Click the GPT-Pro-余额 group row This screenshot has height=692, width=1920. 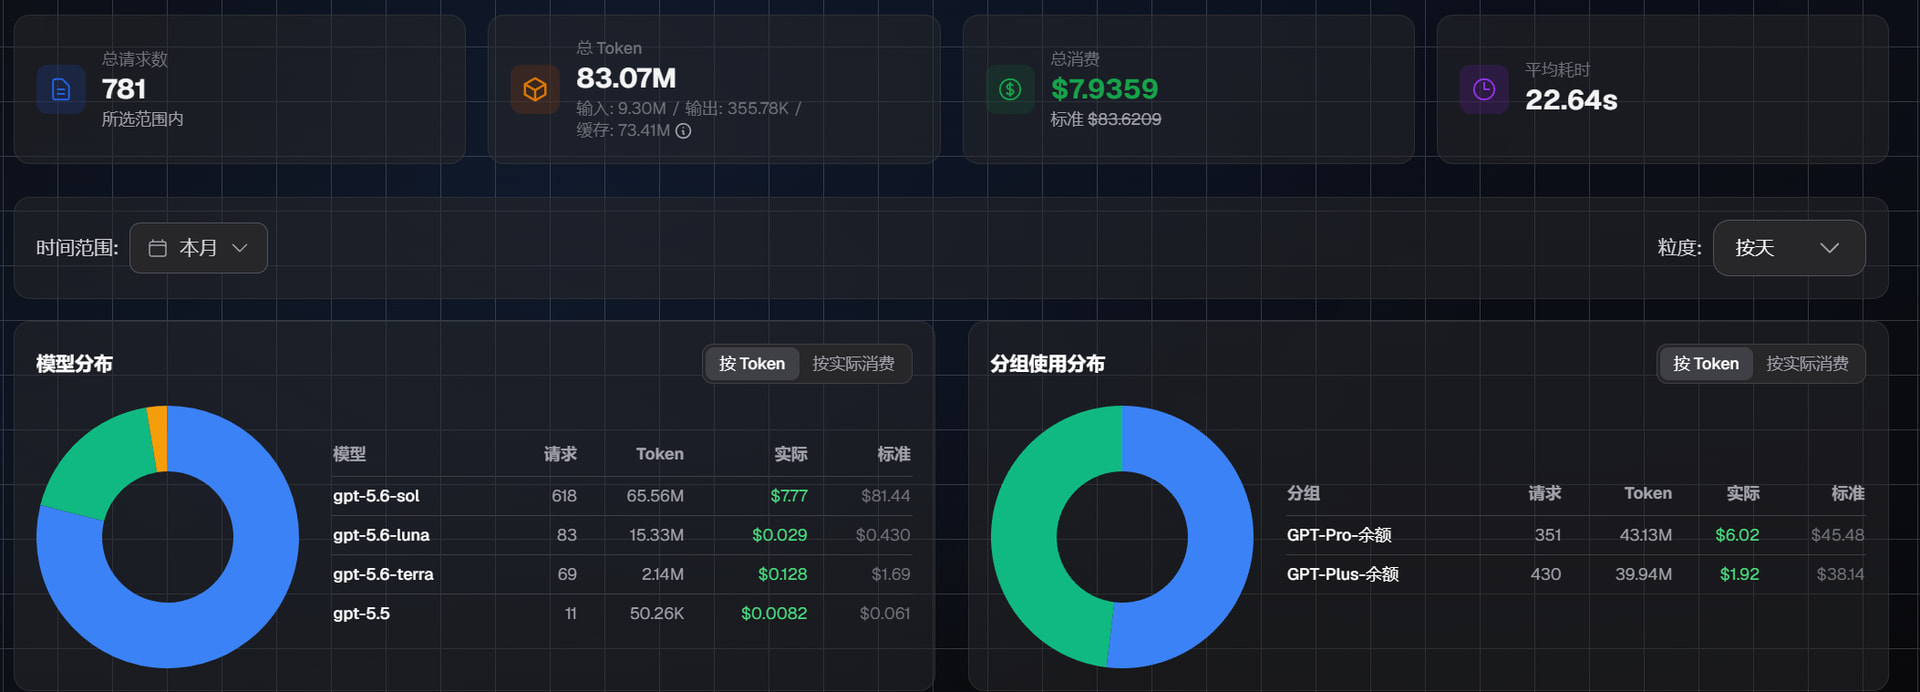point(1575,535)
